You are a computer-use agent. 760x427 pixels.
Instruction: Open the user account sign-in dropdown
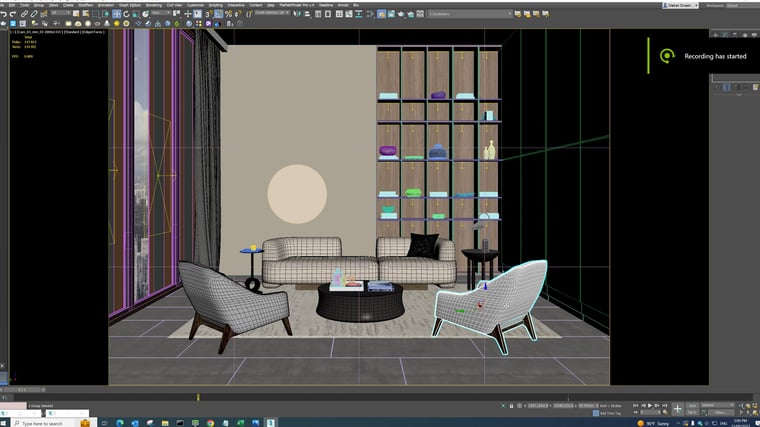coord(681,5)
